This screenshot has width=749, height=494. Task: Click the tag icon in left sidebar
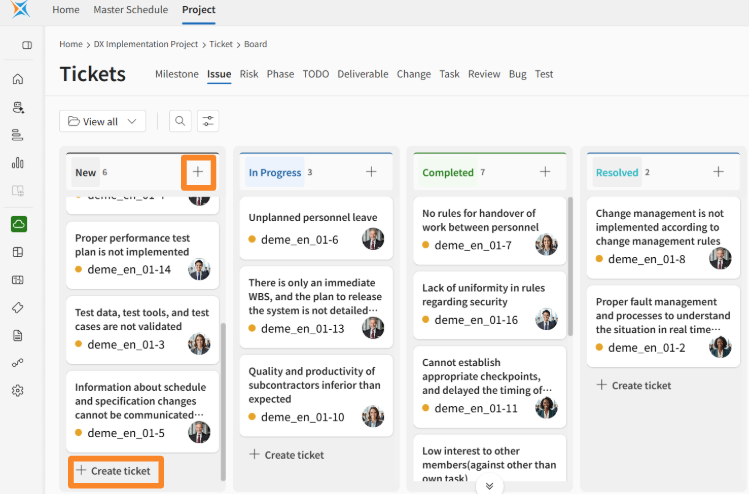(x=18, y=307)
